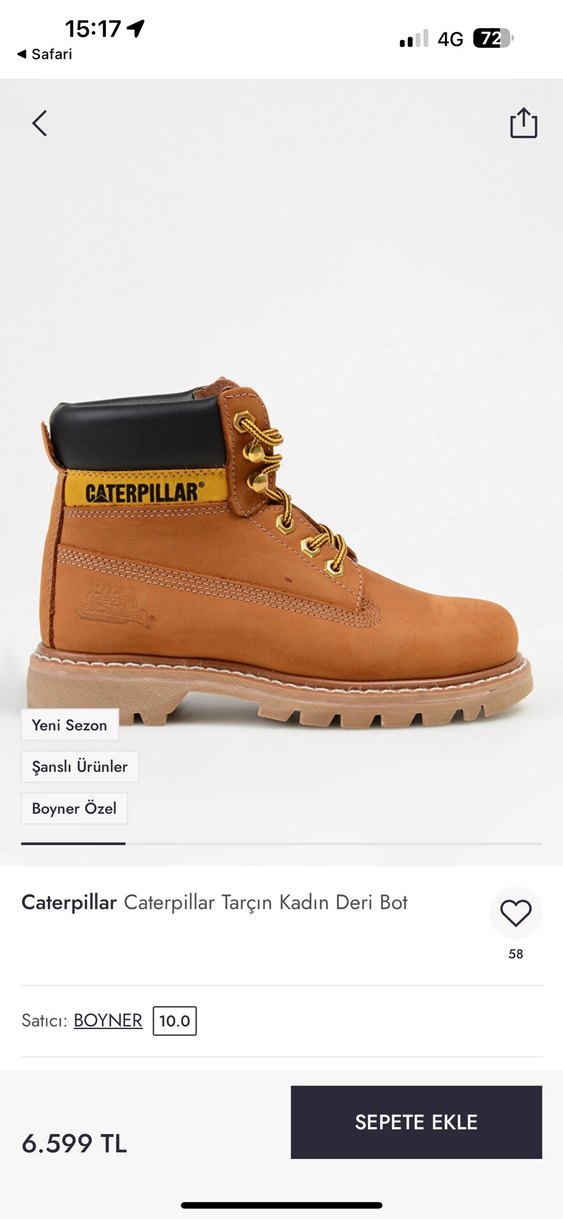Add the product to cart with SEPETE EKLE

tap(416, 1122)
